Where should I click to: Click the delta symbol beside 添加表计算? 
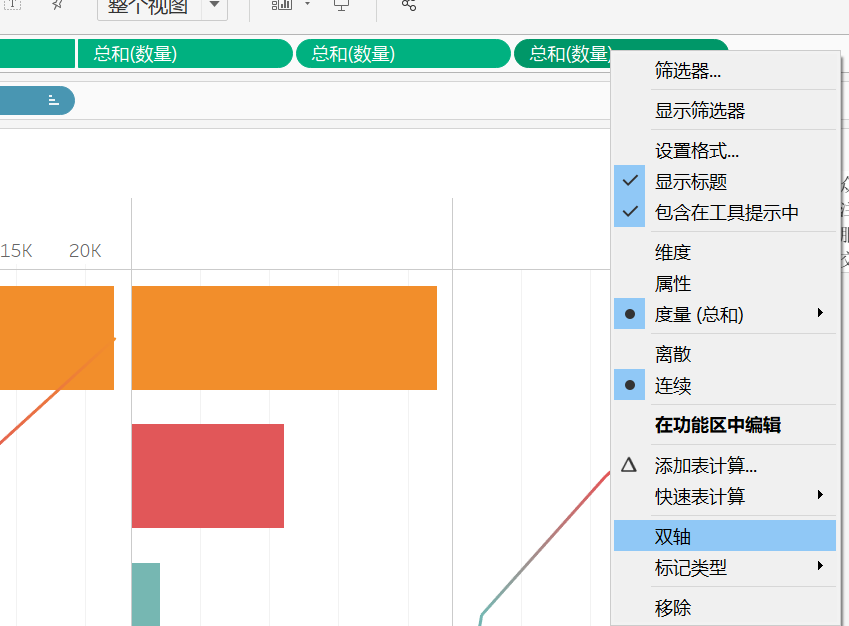(x=630, y=466)
